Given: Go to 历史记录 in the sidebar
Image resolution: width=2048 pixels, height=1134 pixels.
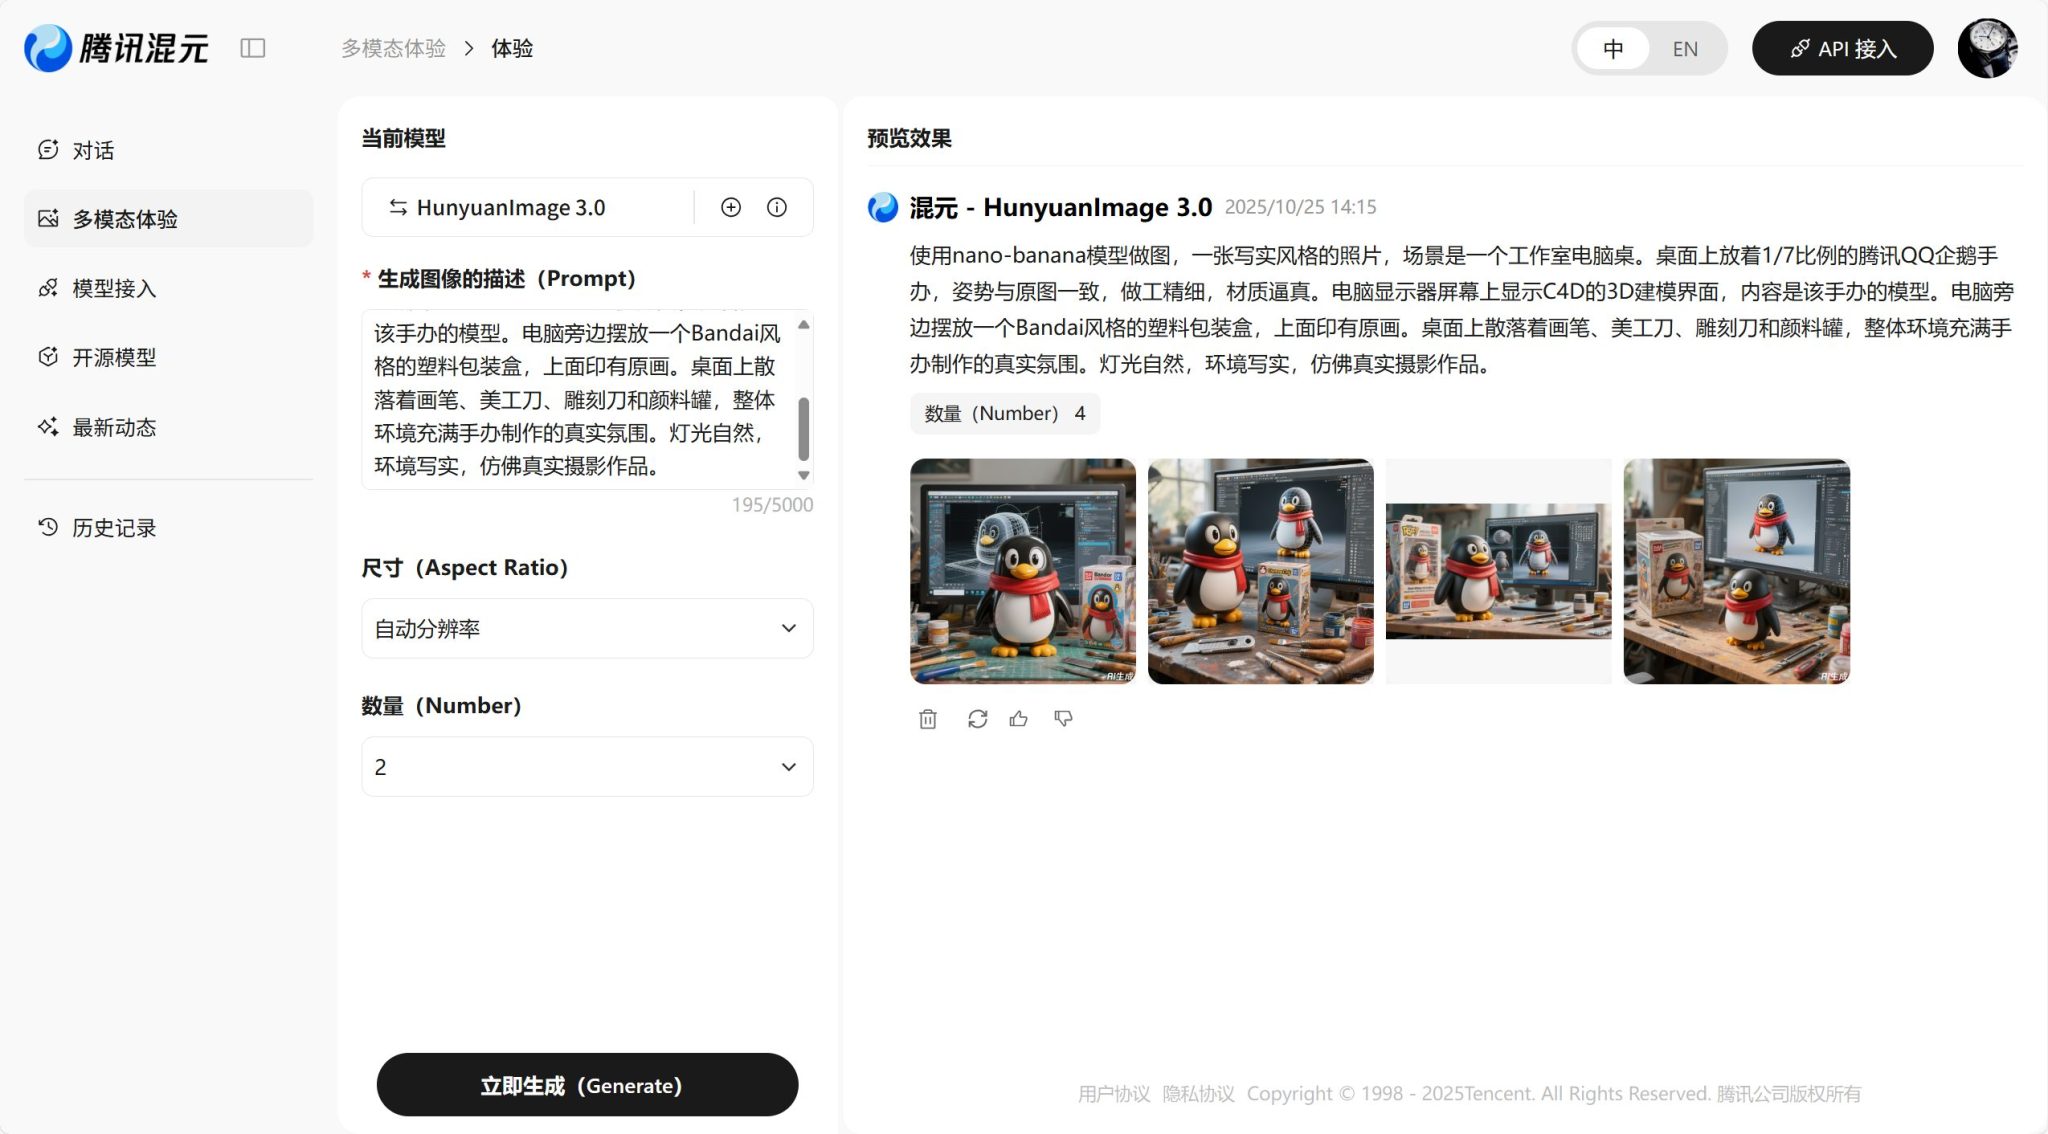Looking at the screenshot, I should 114,527.
